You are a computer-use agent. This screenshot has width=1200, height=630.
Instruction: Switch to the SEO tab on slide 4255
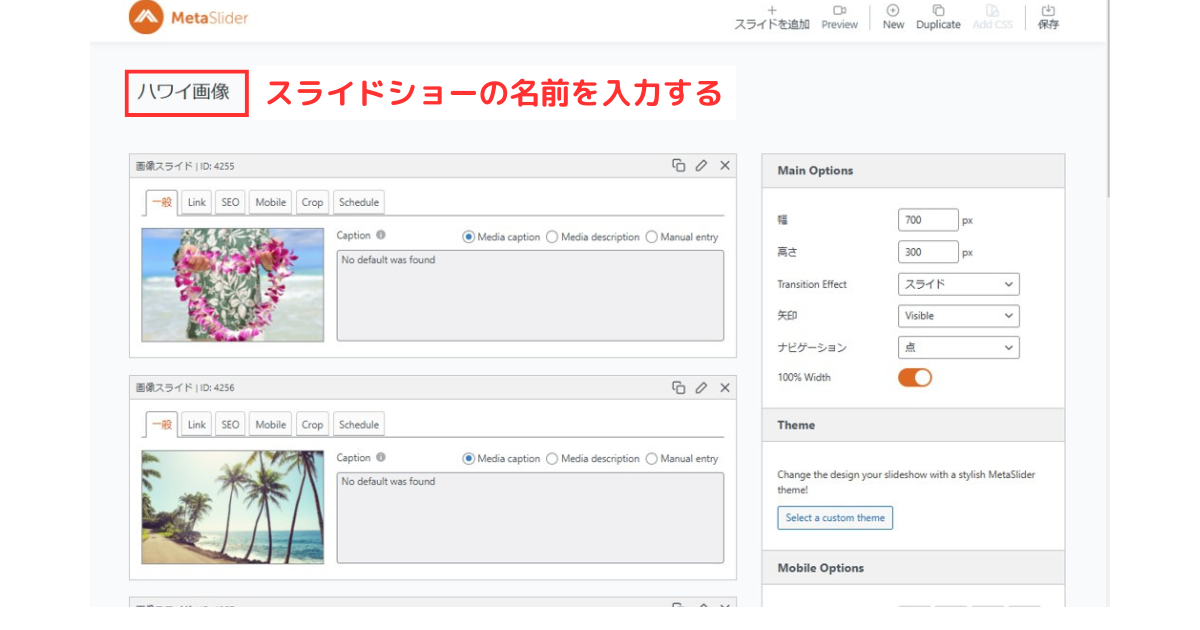[229, 201]
